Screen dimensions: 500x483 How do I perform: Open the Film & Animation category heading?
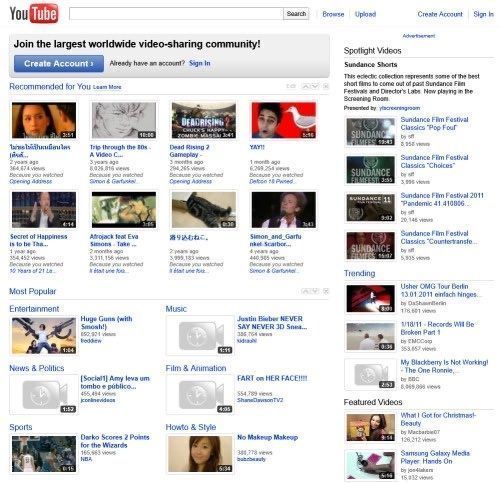(x=196, y=368)
